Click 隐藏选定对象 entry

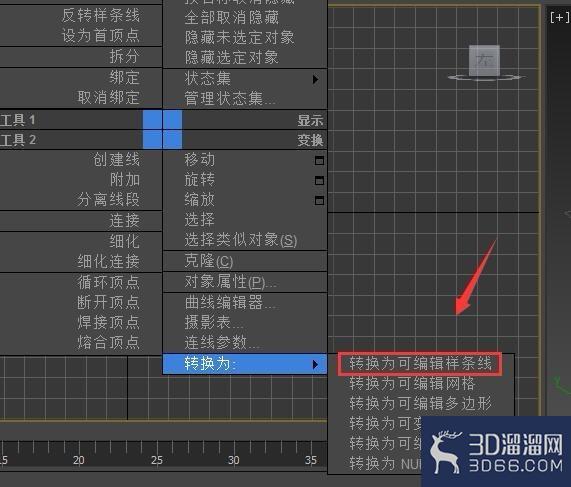(232, 58)
